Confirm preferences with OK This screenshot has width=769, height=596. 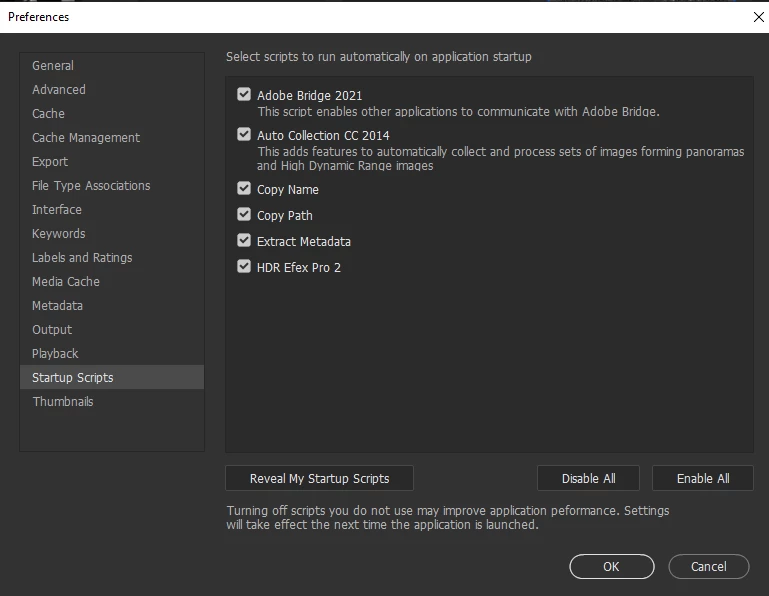[612, 567]
